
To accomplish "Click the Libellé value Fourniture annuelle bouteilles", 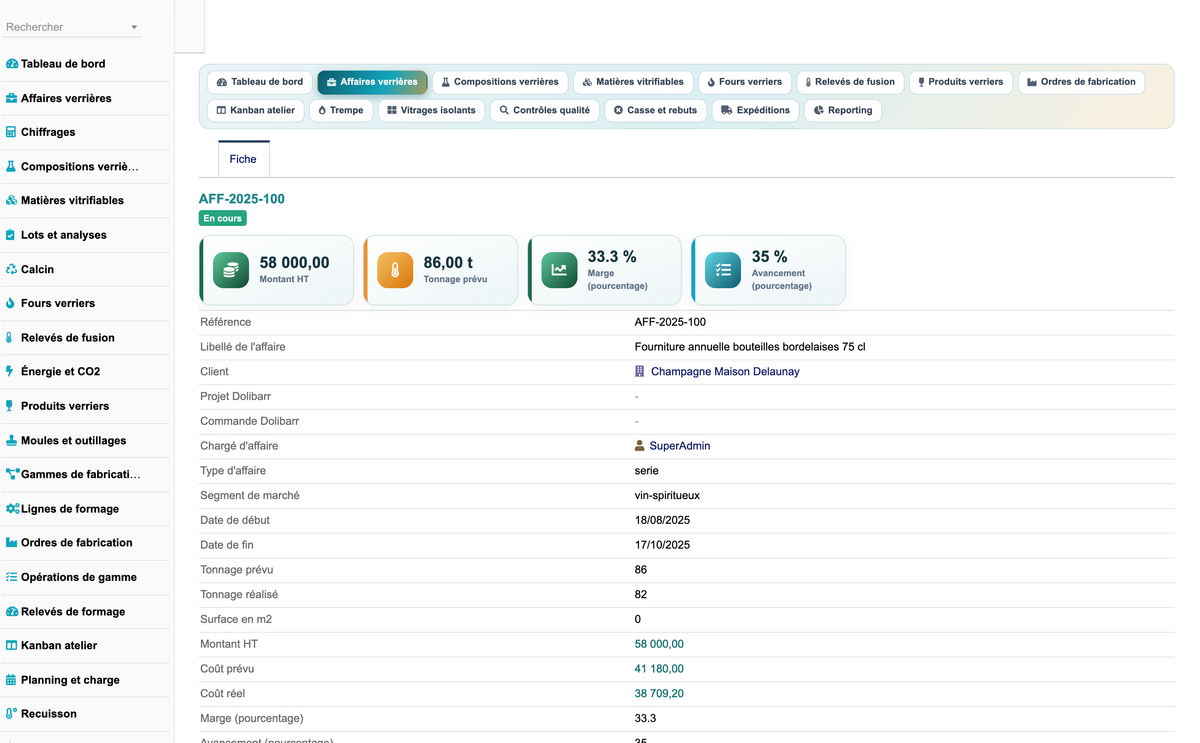I will click(750, 347).
